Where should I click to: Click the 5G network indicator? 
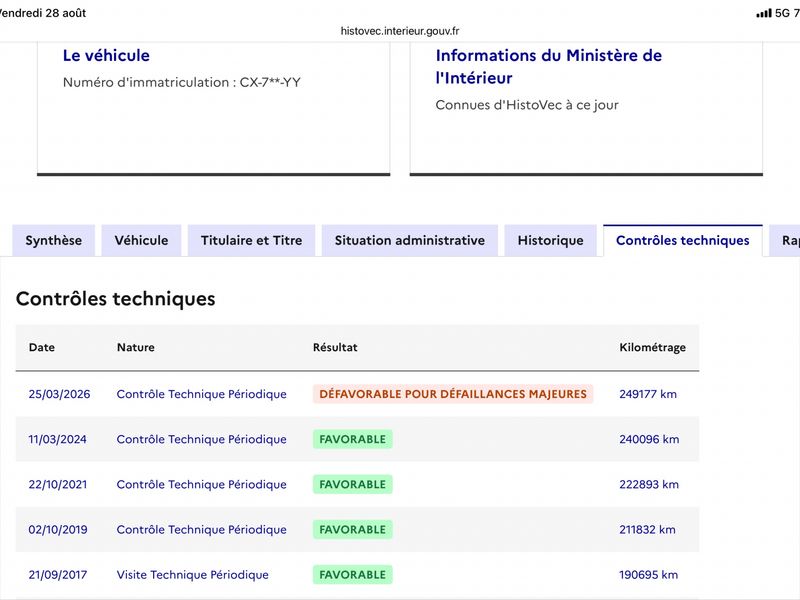tap(782, 13)
